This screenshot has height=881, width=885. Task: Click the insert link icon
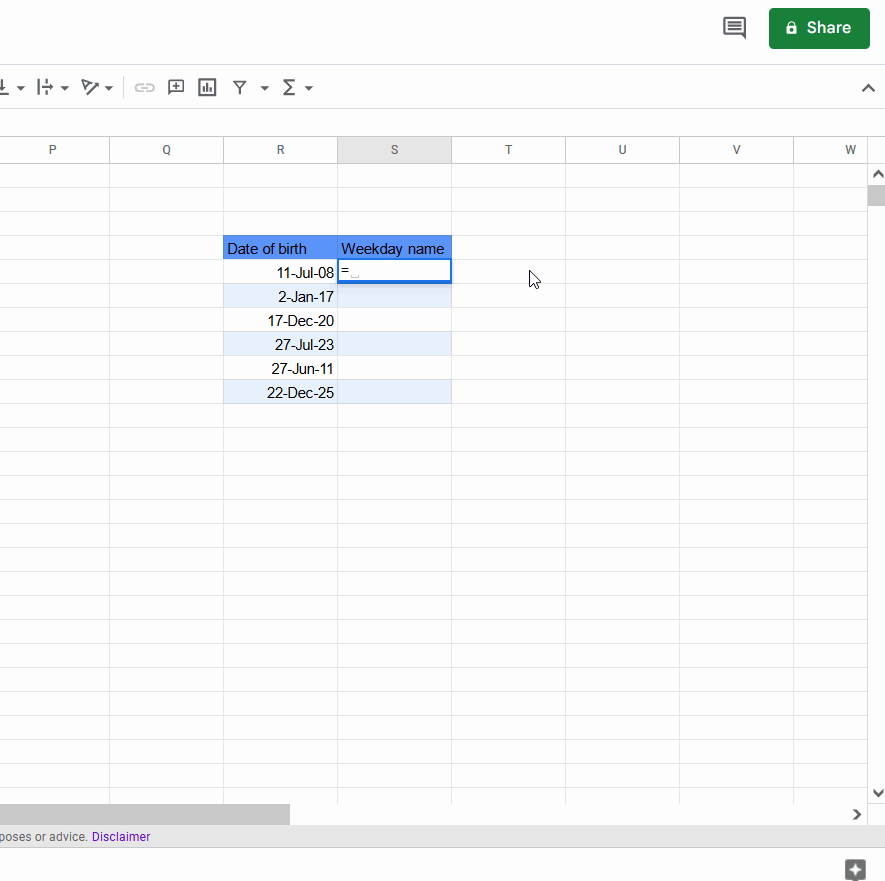click(145, 88)
